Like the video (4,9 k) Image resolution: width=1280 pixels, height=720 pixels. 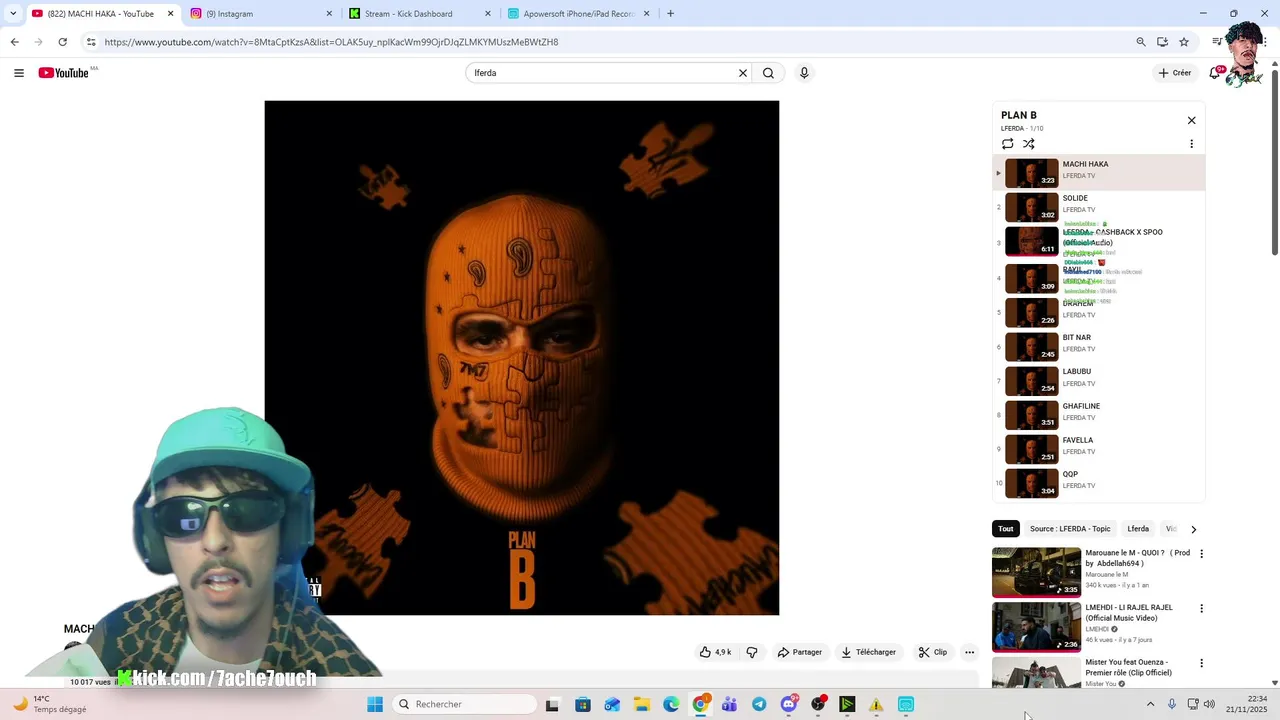tap(715, 652)
